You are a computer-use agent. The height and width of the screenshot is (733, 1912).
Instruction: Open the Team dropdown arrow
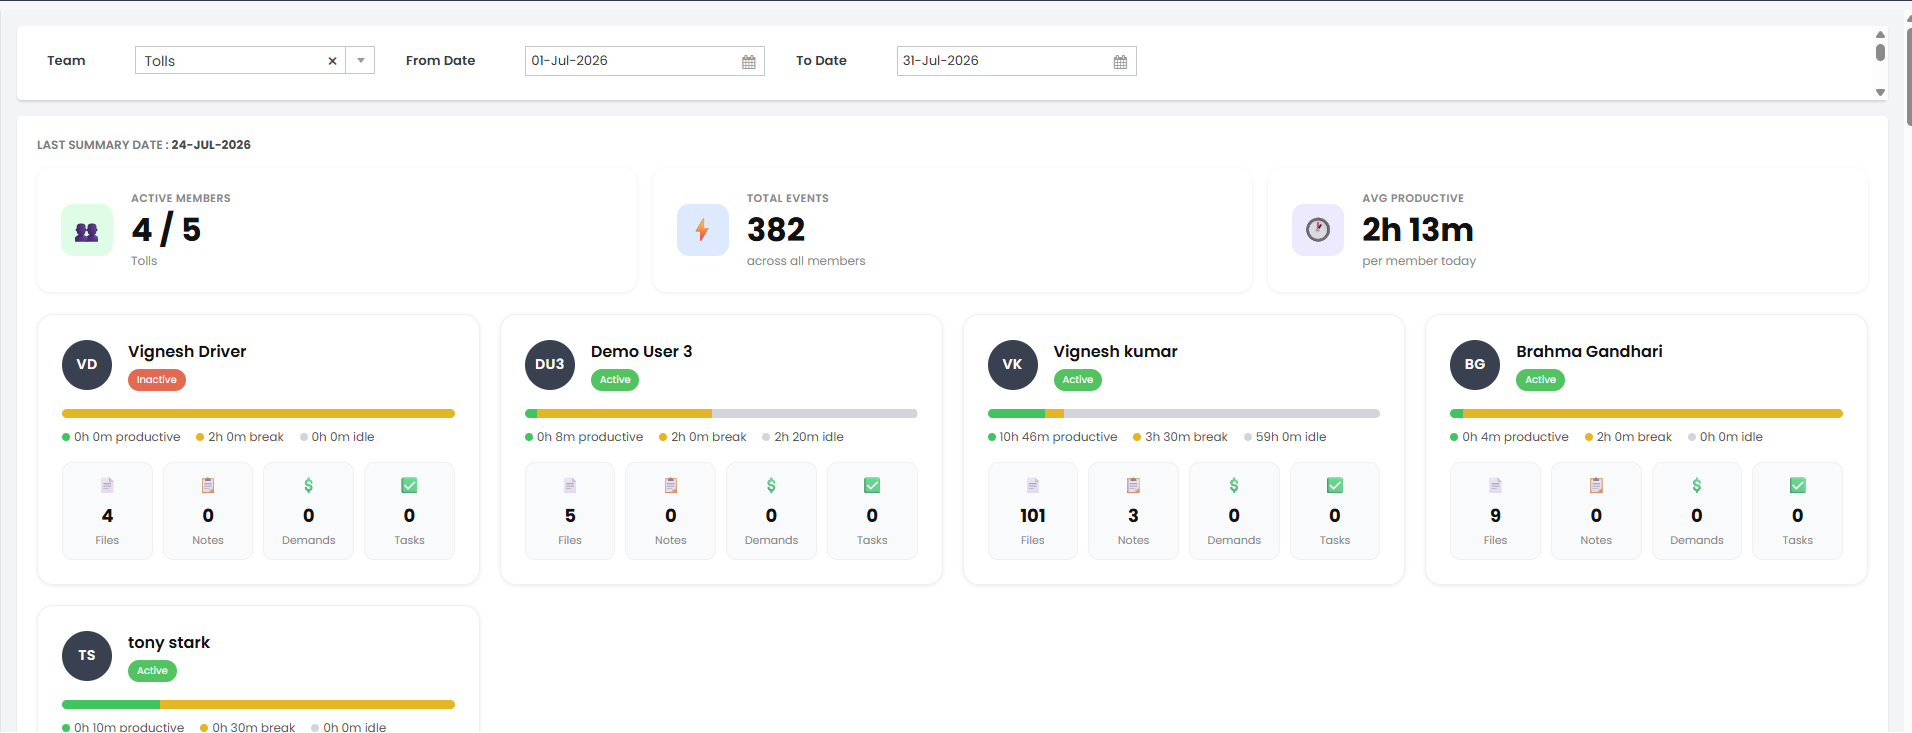(x=361, y=61)
